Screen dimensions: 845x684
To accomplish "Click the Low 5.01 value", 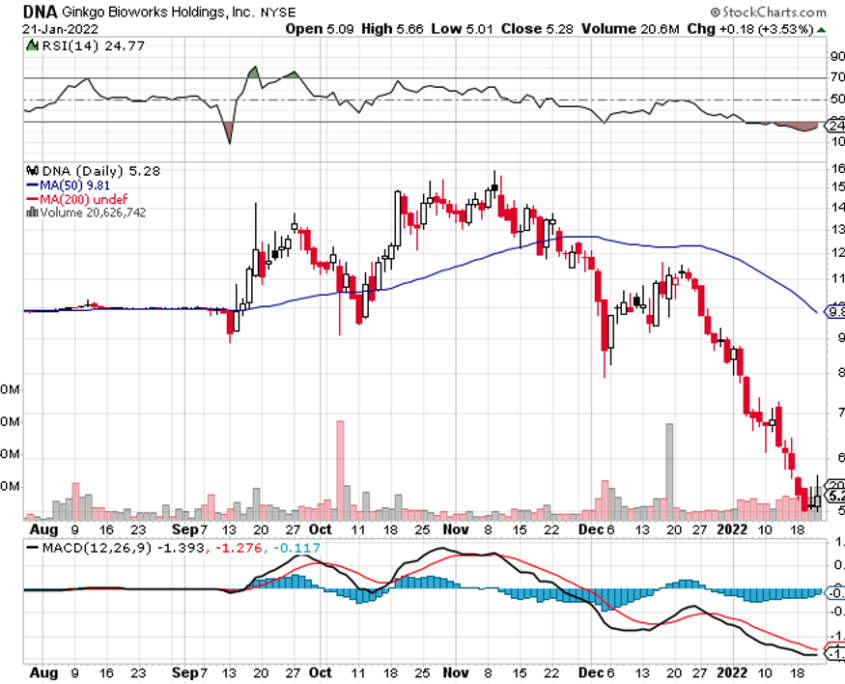I will click(462, 29).
